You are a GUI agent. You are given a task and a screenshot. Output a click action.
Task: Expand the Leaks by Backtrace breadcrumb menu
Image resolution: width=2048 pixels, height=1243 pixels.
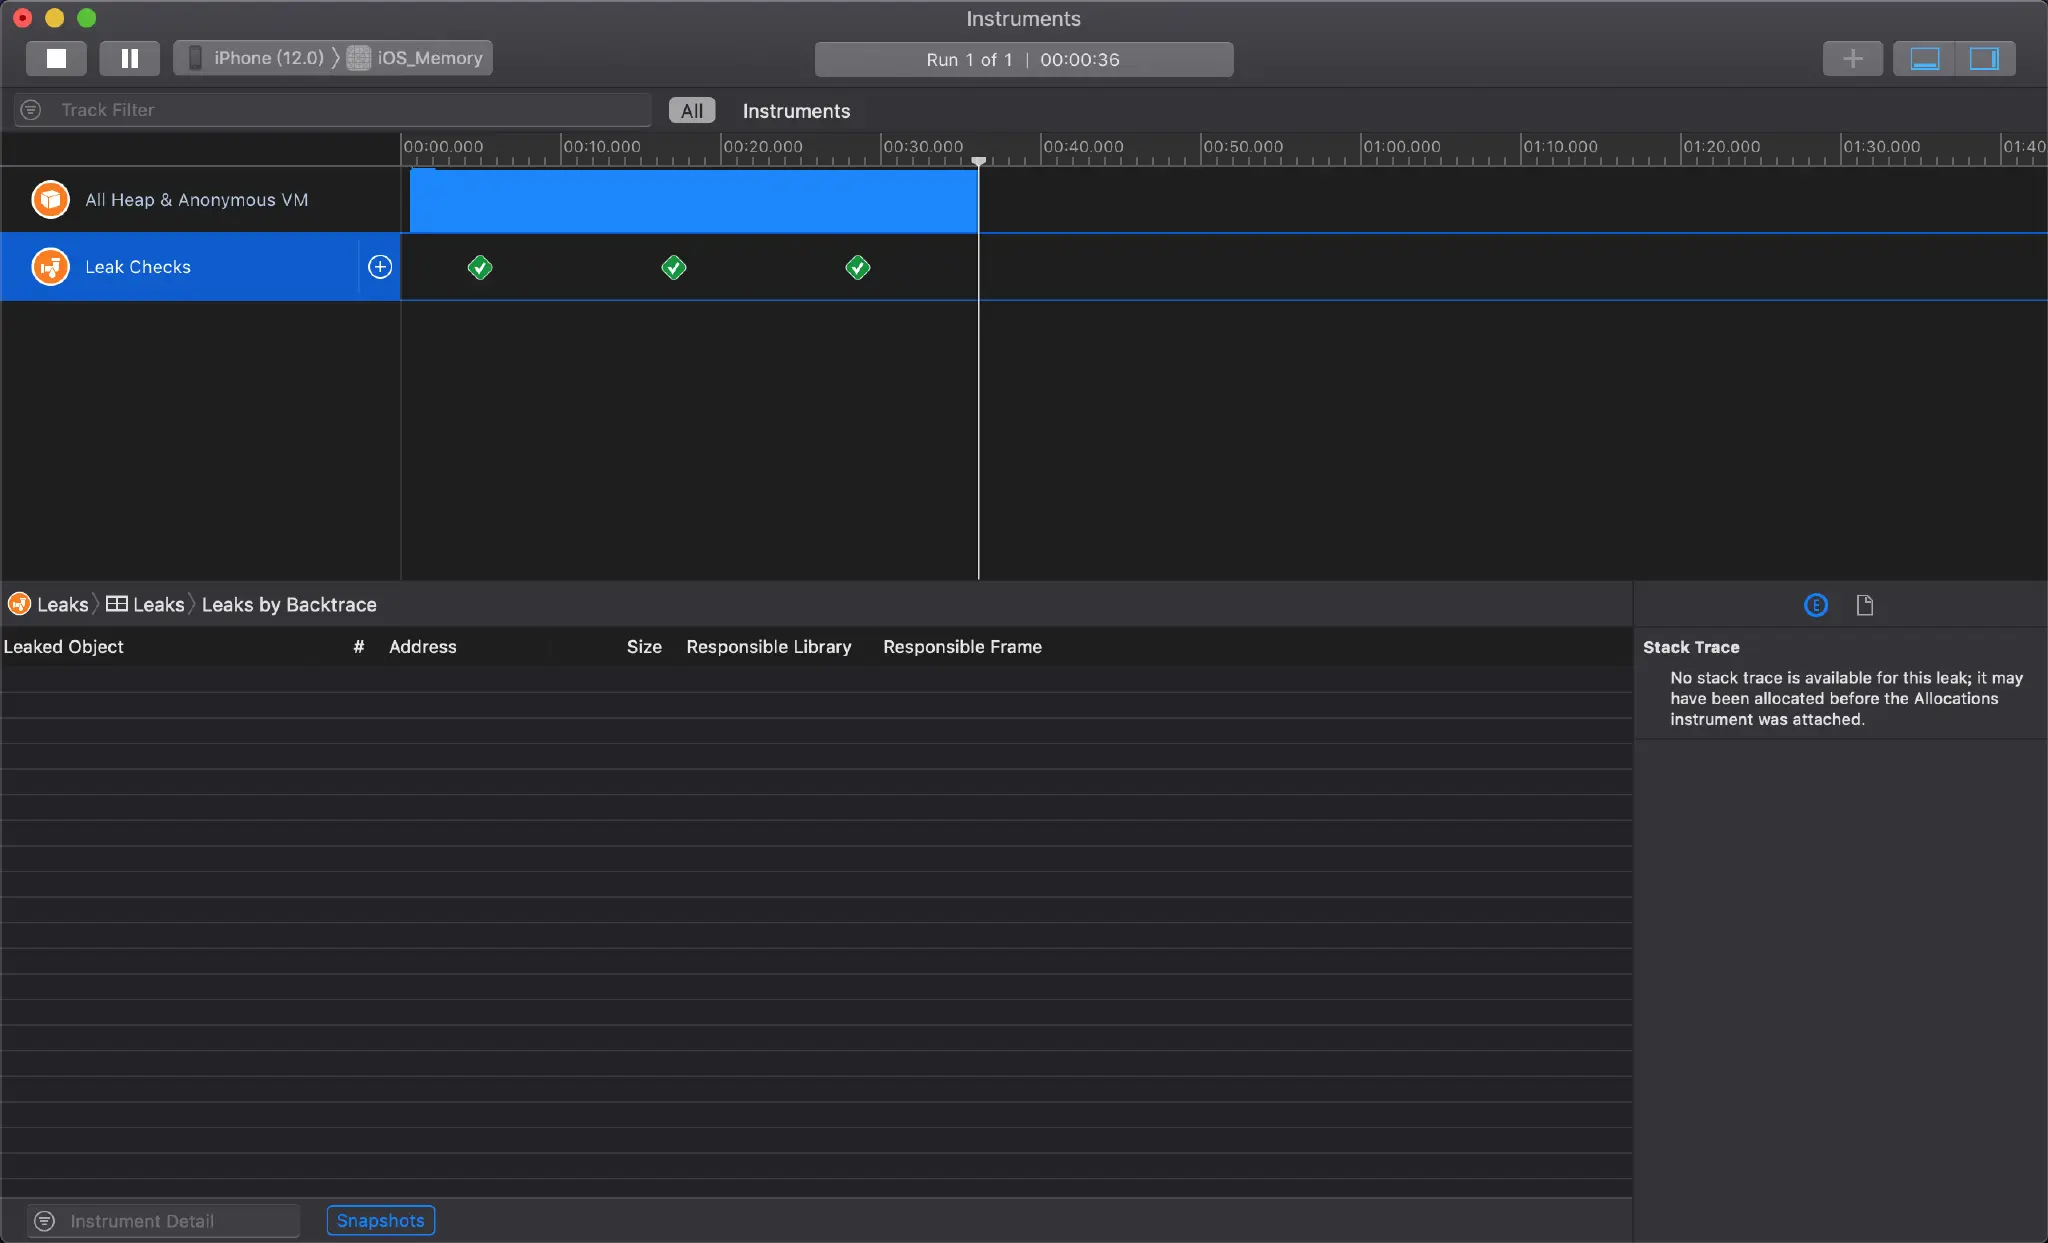tap(288, 605)
